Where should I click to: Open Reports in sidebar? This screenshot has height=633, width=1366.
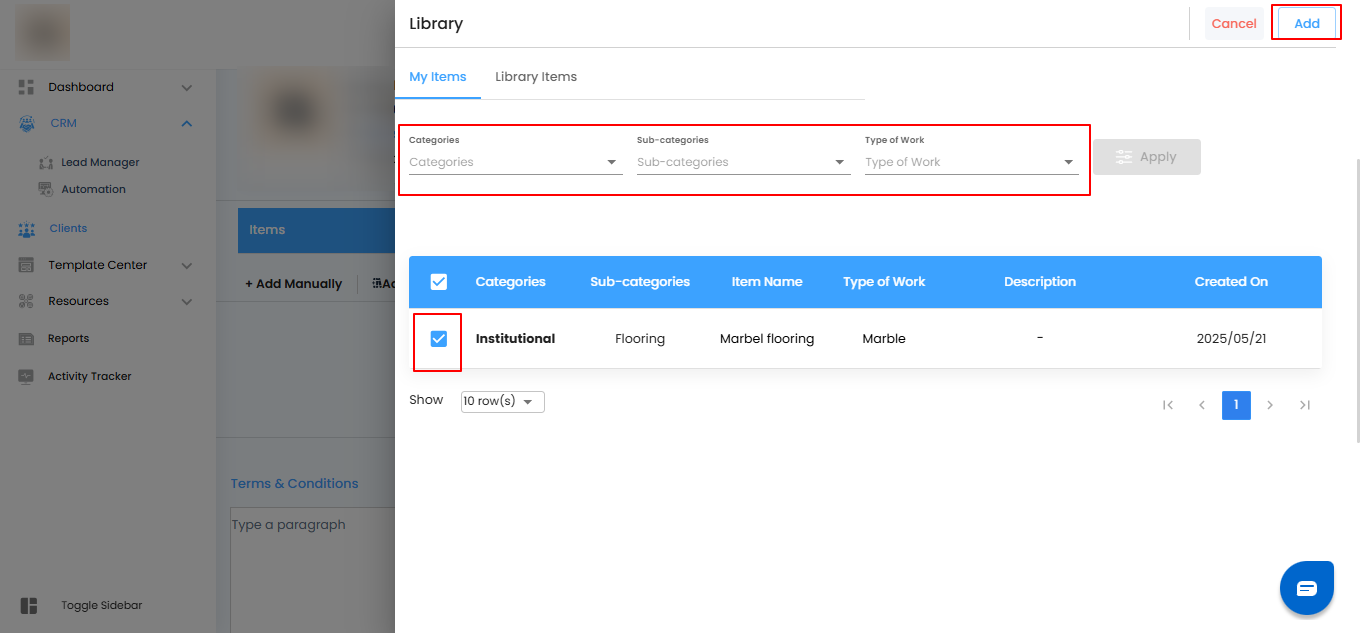[68, 339]
